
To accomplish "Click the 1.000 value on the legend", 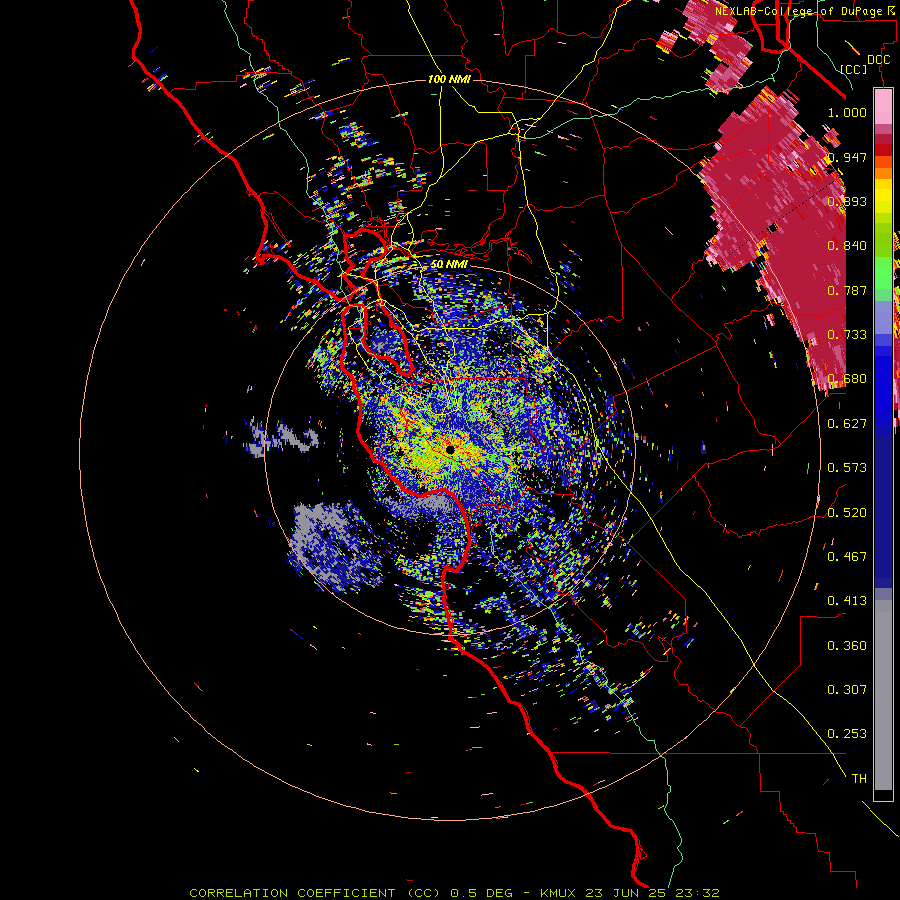I will (847, 112).
